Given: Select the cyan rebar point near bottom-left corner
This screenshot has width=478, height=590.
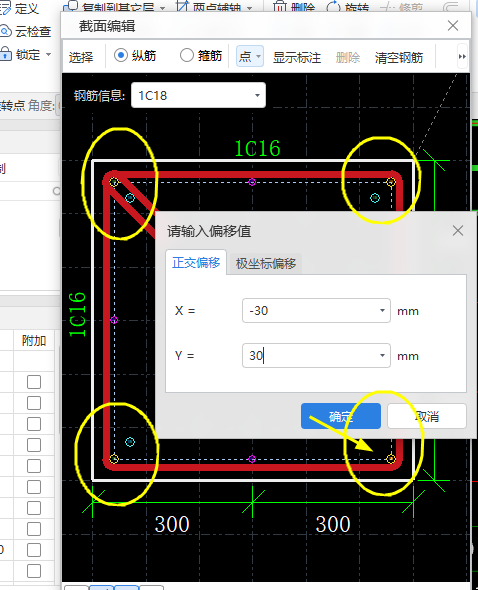Looking at the screenshot, I should (130, 442).
